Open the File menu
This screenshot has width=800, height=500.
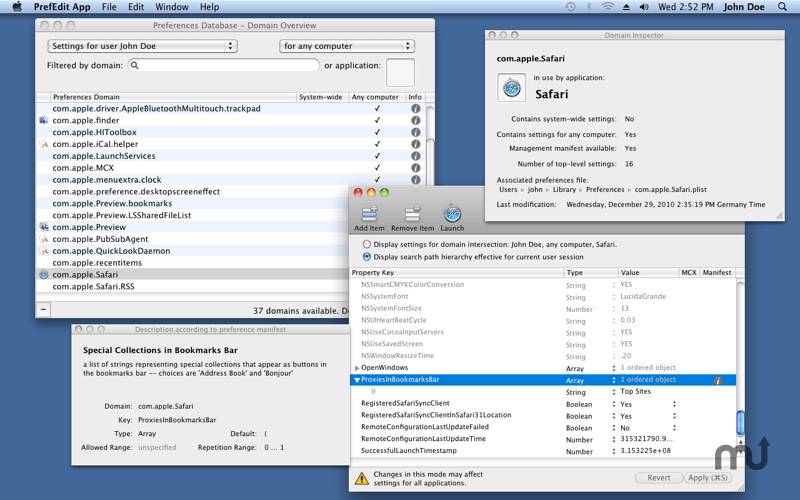point(108,7)
